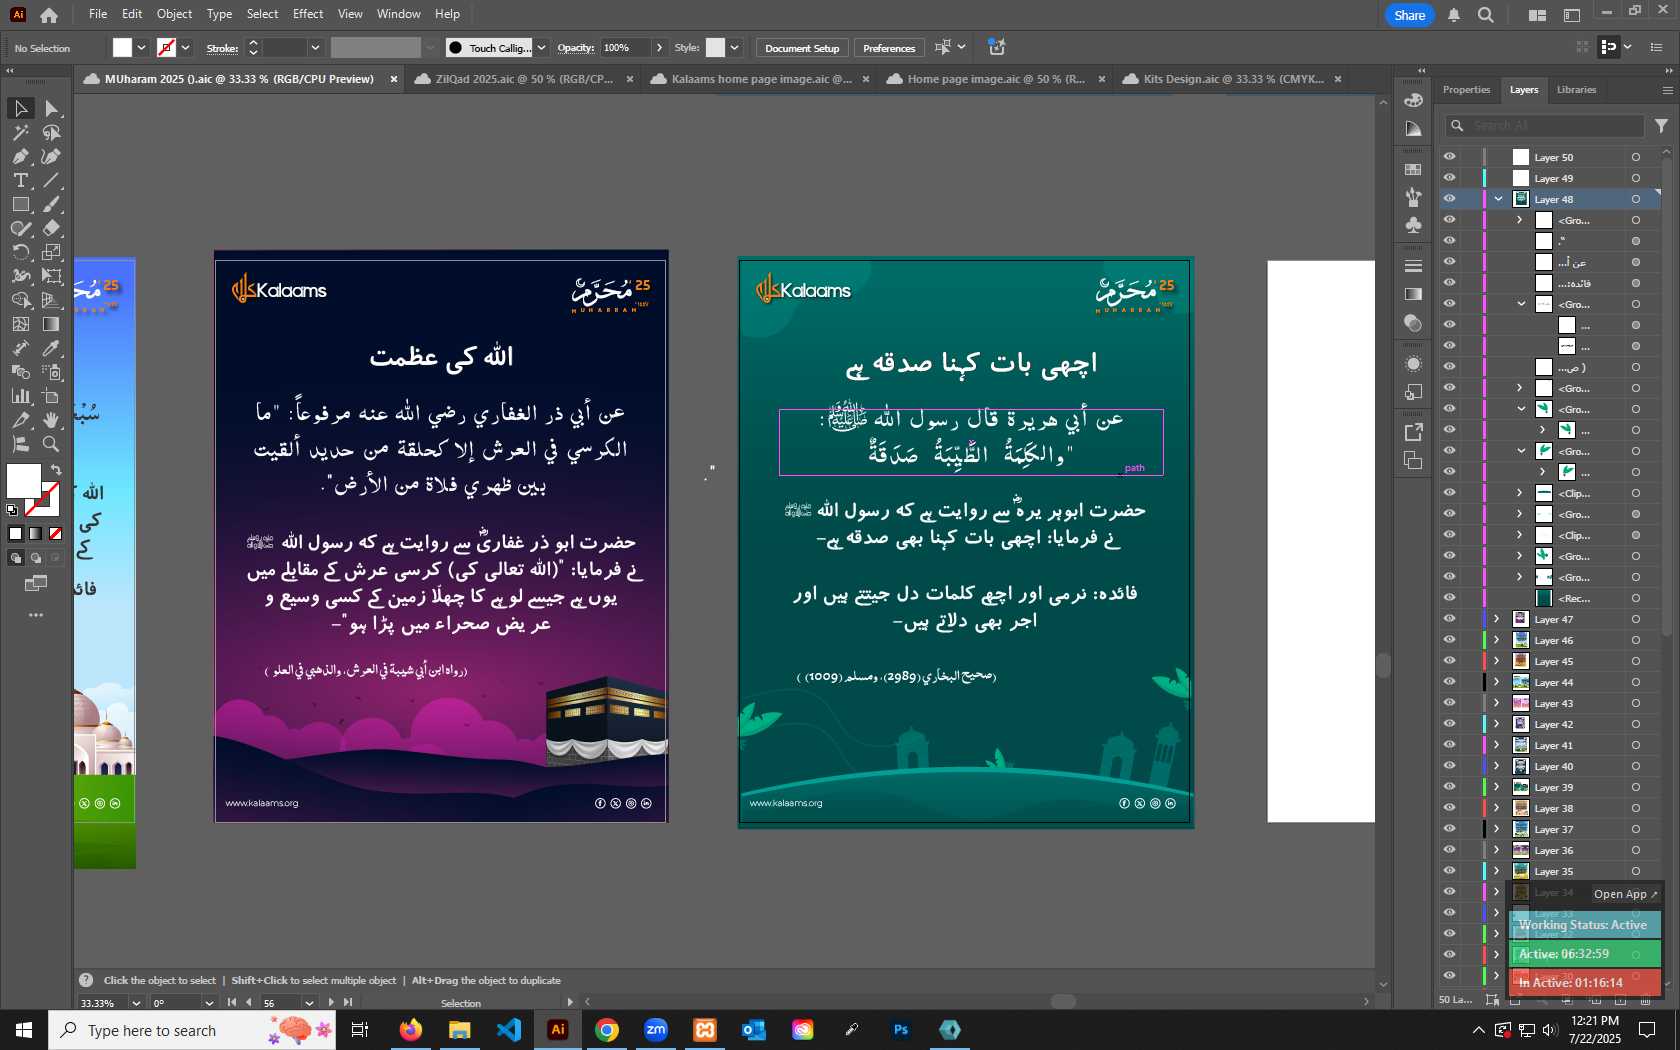Select the Magic Wand tool
The height and width of the screenshot is (1050, 1680).
coord(20,132)
